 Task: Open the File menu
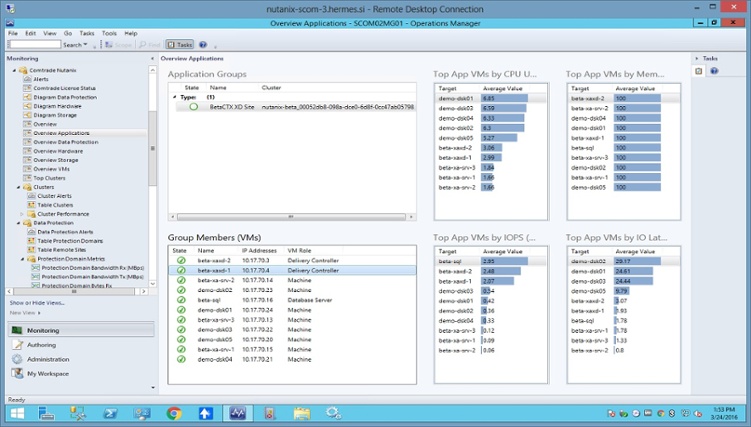click(13, 34)
